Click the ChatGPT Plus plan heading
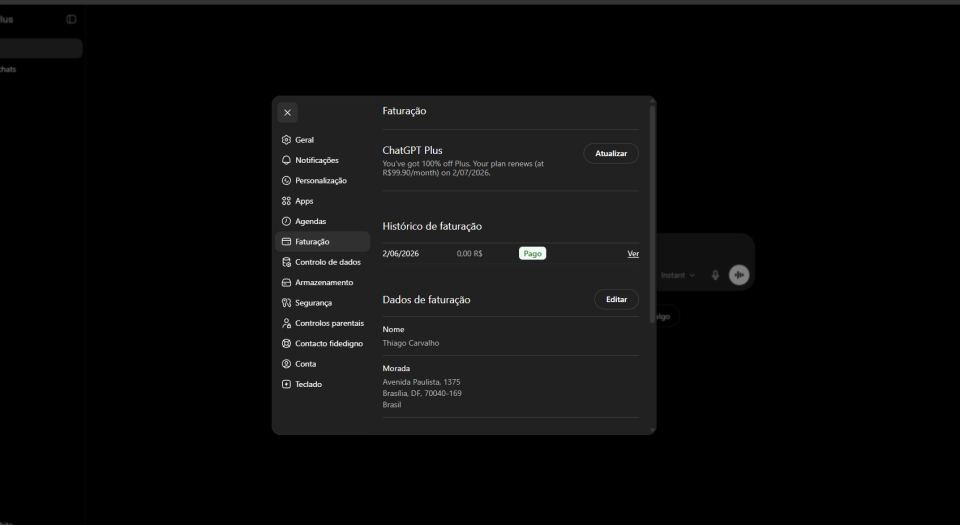The image size is (960, 525). (412, 151)
